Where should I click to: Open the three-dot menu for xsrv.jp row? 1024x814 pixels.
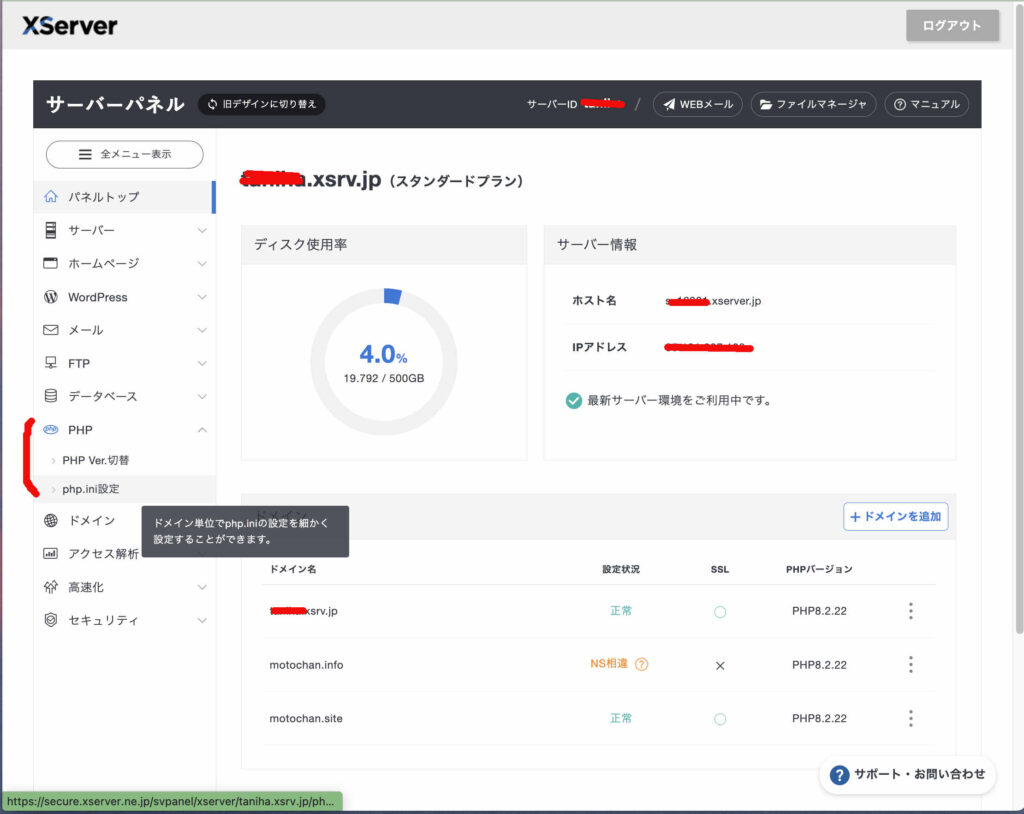pos(910,611)
